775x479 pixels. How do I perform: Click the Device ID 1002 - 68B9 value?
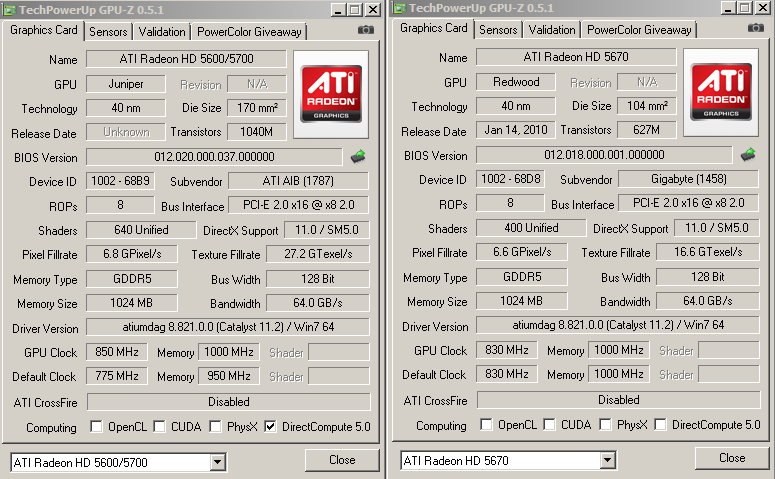[120, 181]
